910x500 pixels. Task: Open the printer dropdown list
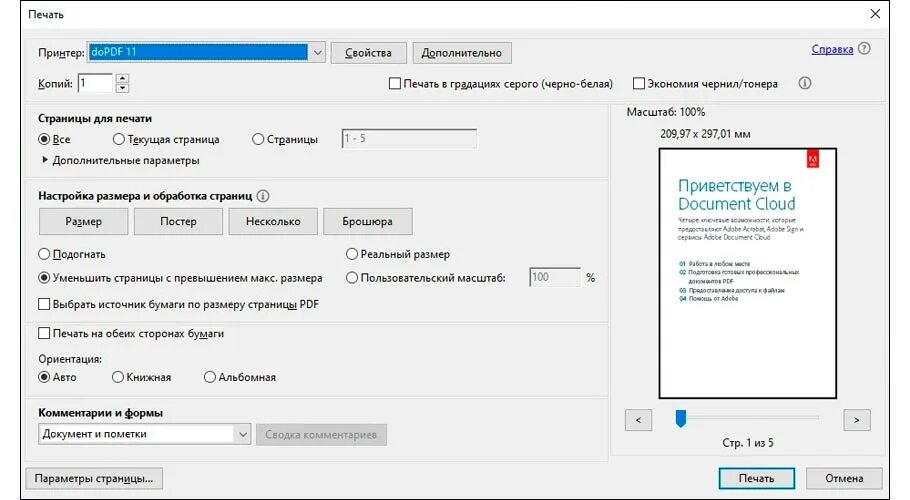pos(317,52)
